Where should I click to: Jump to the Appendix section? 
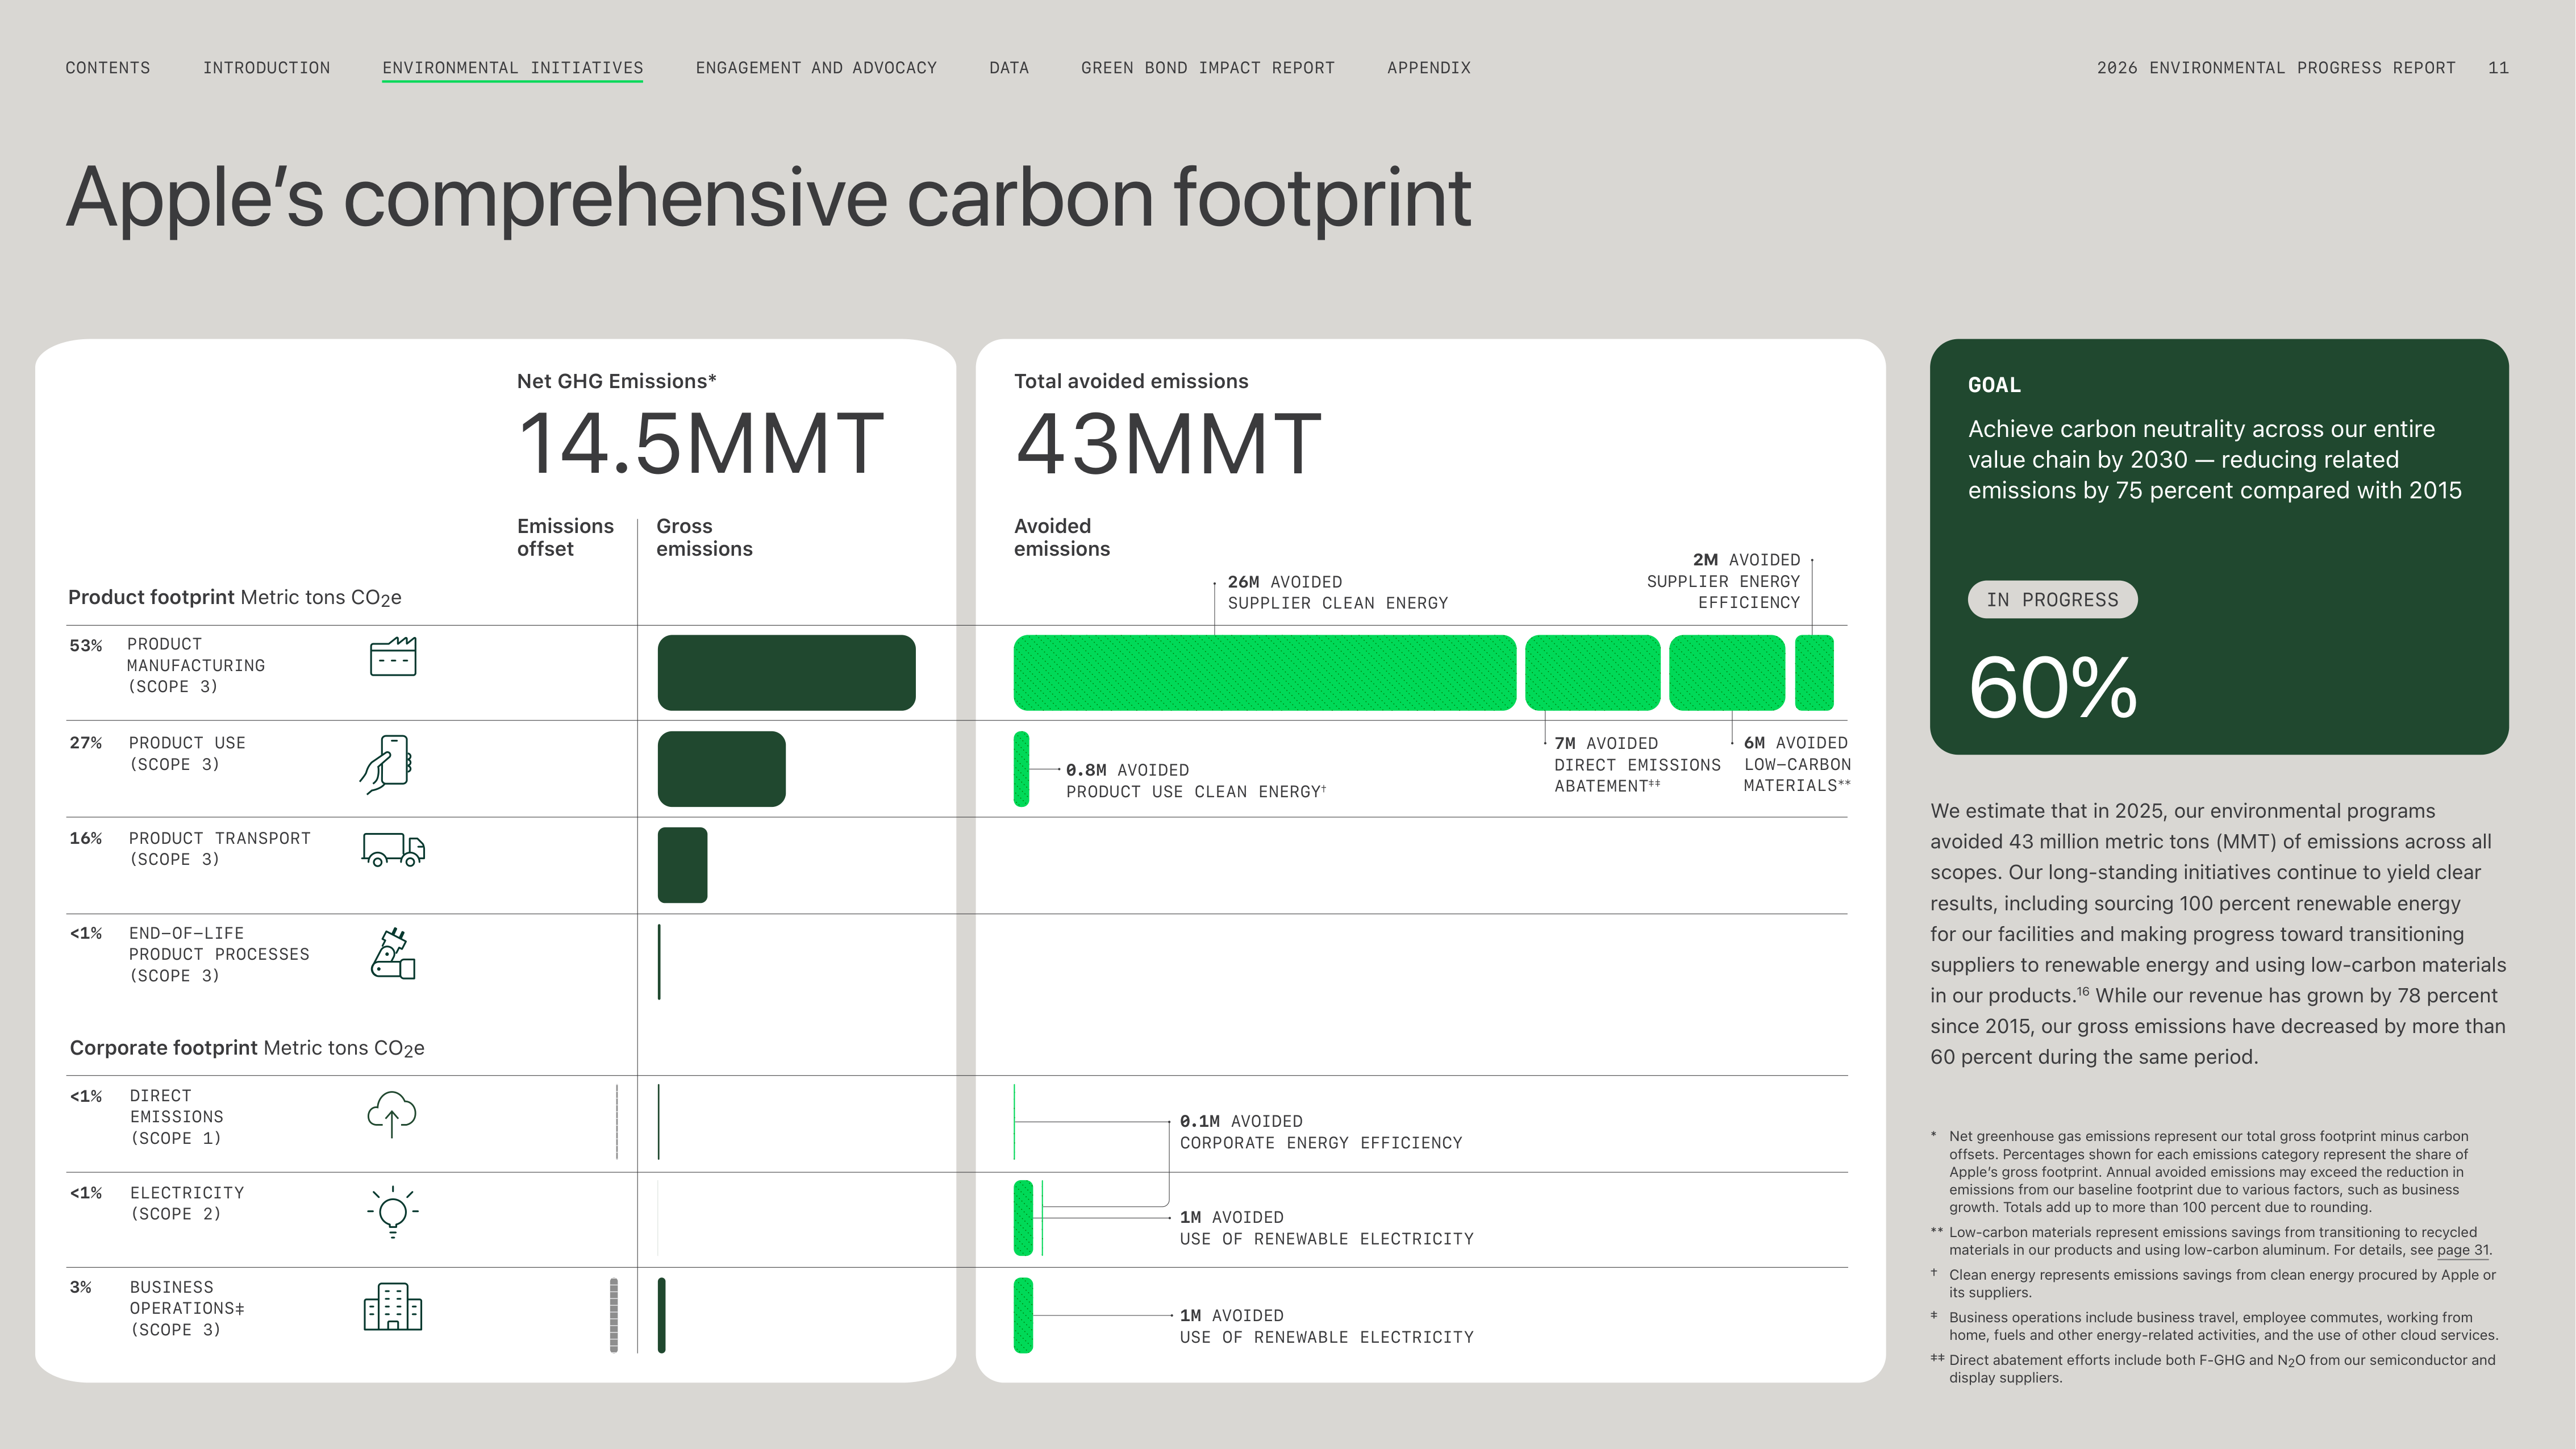tap(1429, 68)
